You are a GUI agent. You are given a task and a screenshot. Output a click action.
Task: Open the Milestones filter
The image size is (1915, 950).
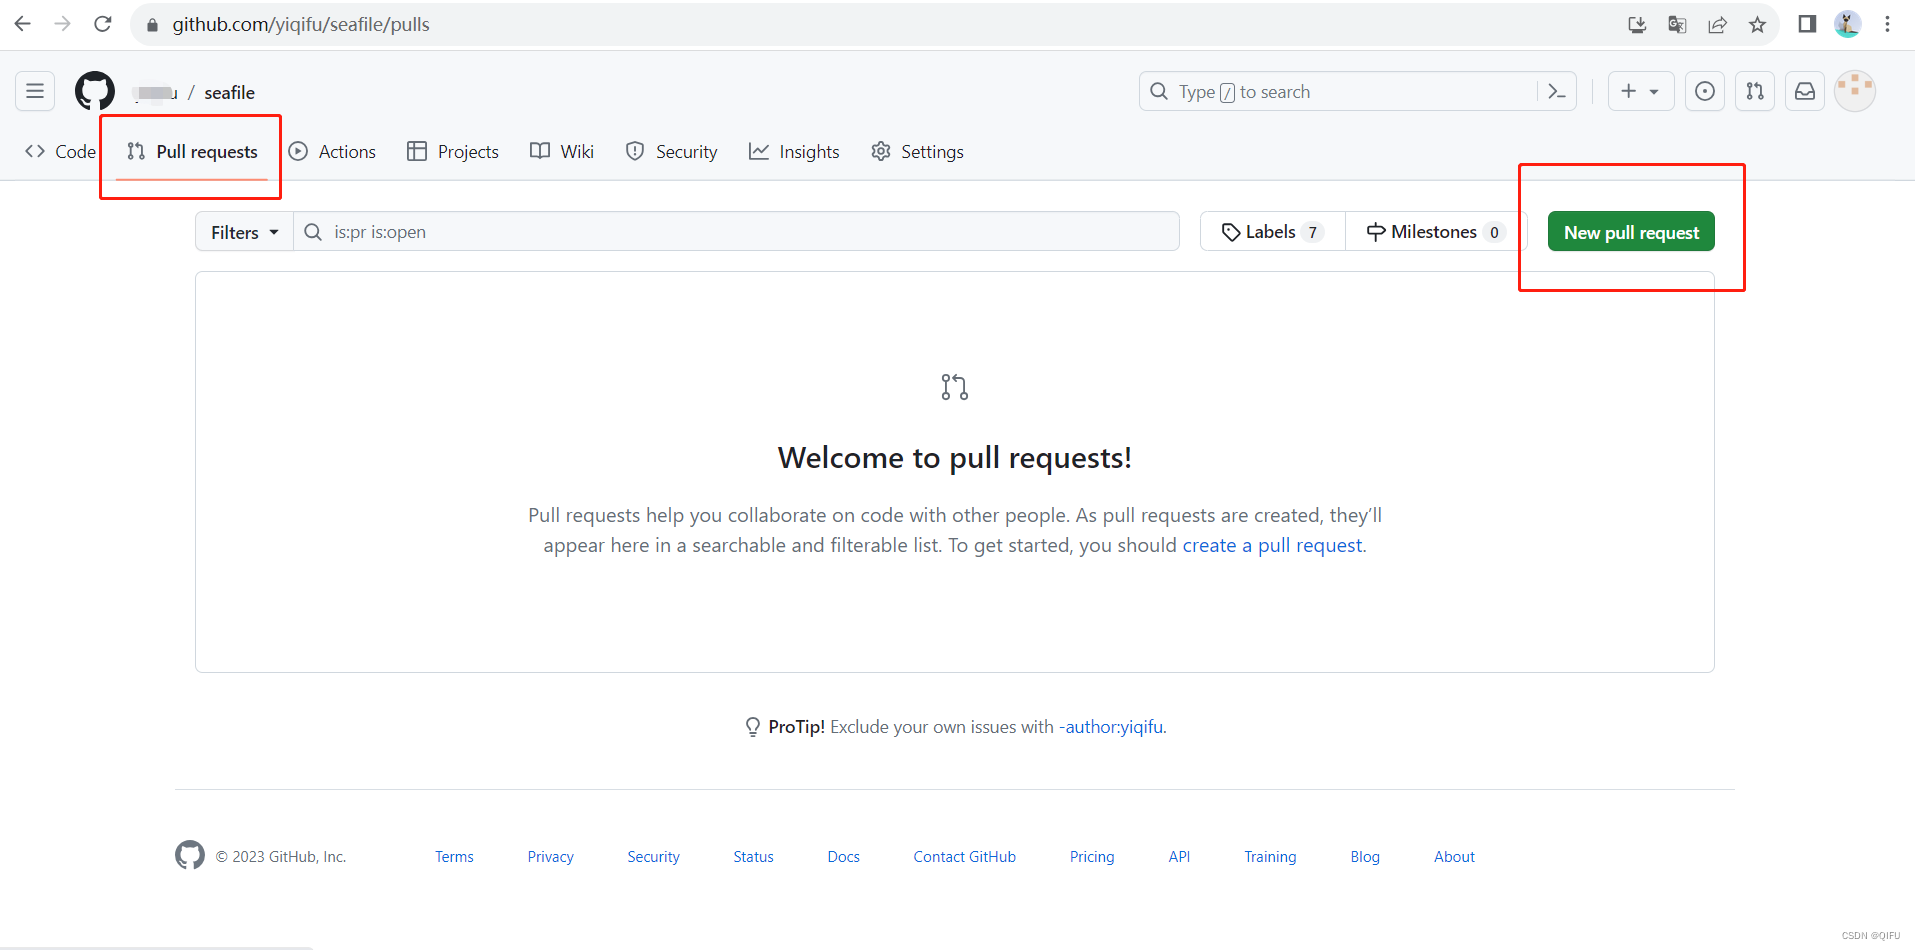[1433, 231]
